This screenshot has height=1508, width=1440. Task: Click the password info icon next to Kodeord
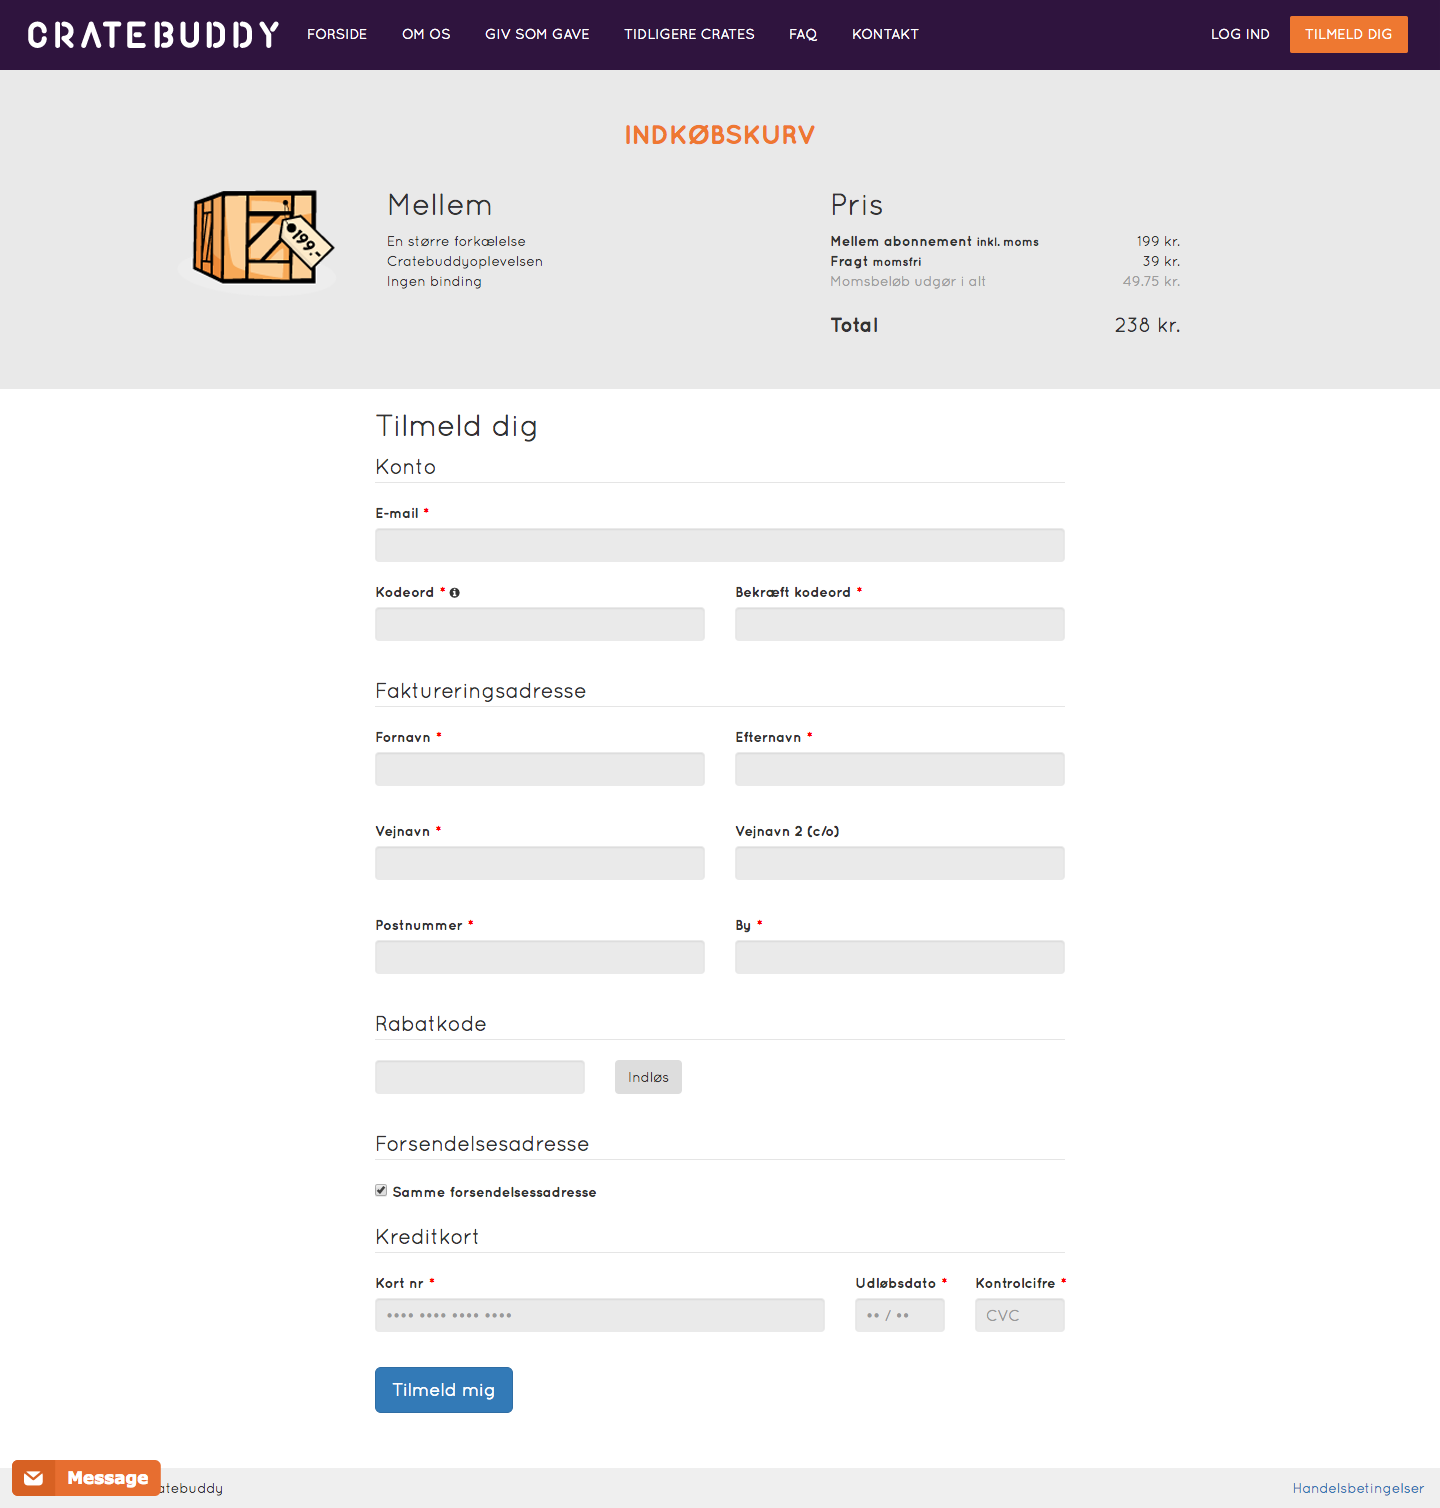[455, 593]
